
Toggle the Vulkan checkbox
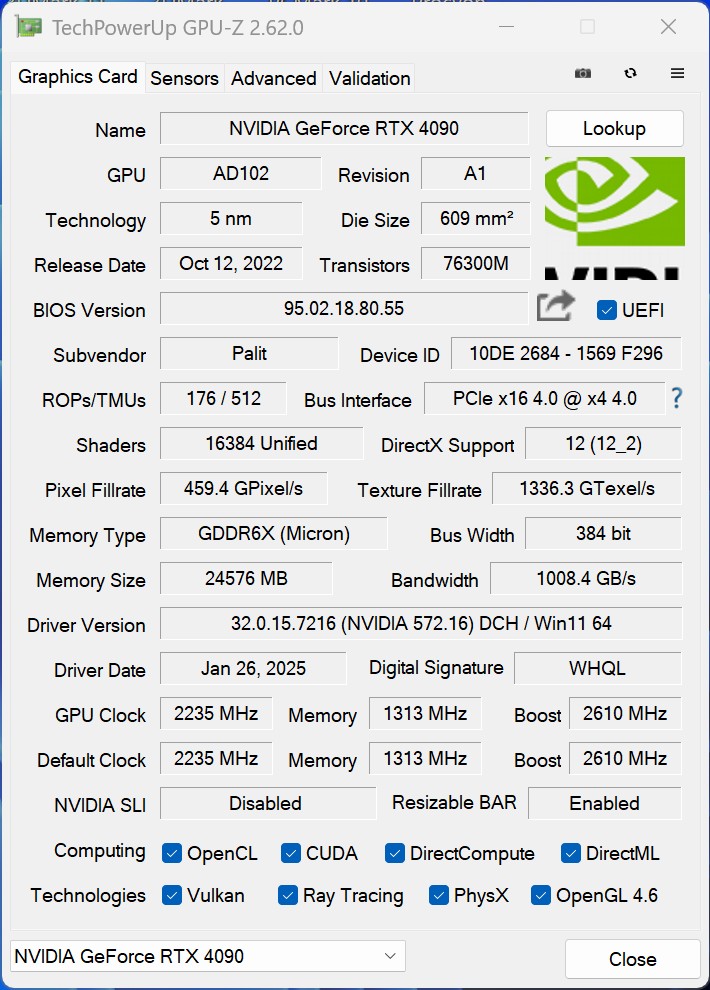[x=172, y=895]
